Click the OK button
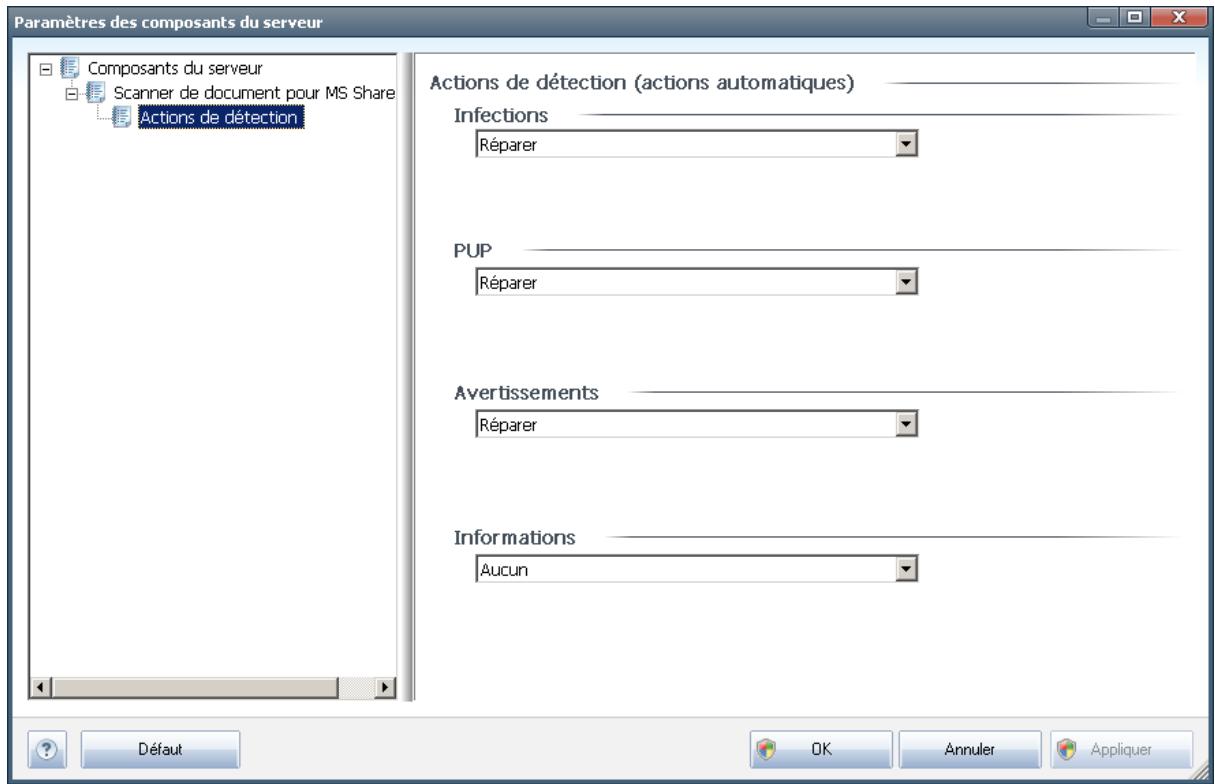 [823, 747]
